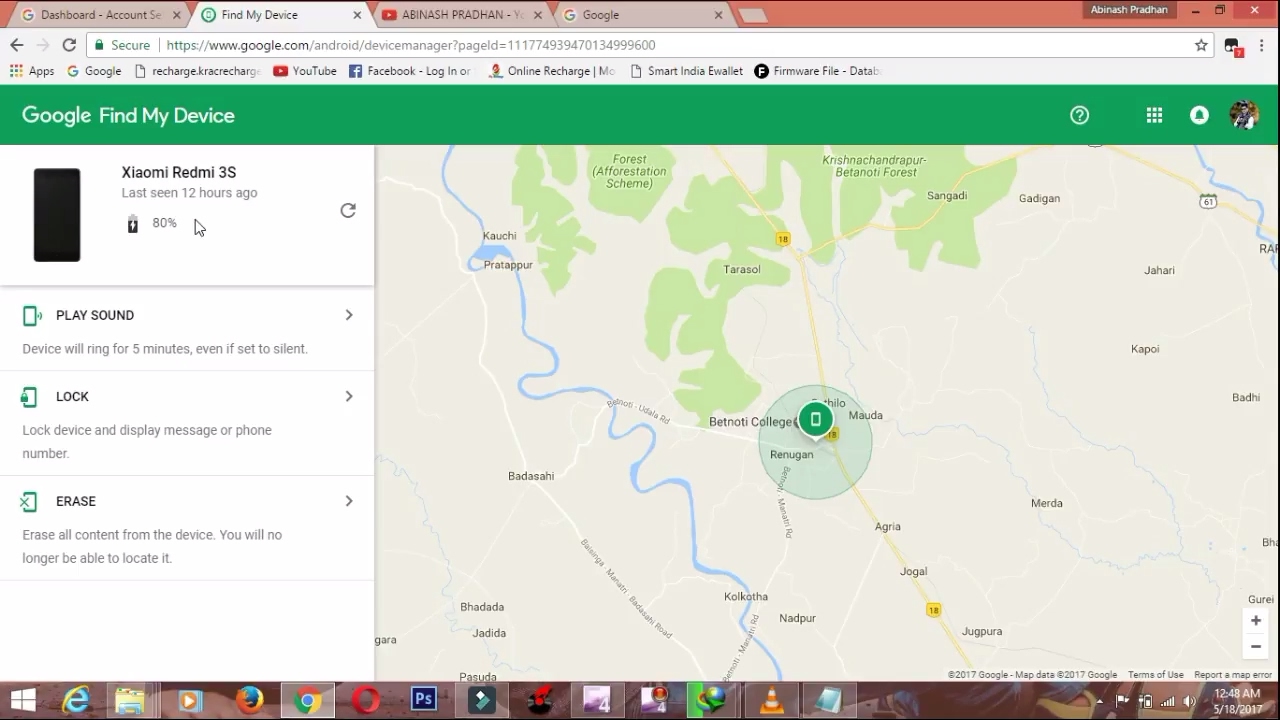The width and height of the screenshot is (1280, 720).
Task: Open Facebook - Log In bookmark
Action: tap(410, 71)
